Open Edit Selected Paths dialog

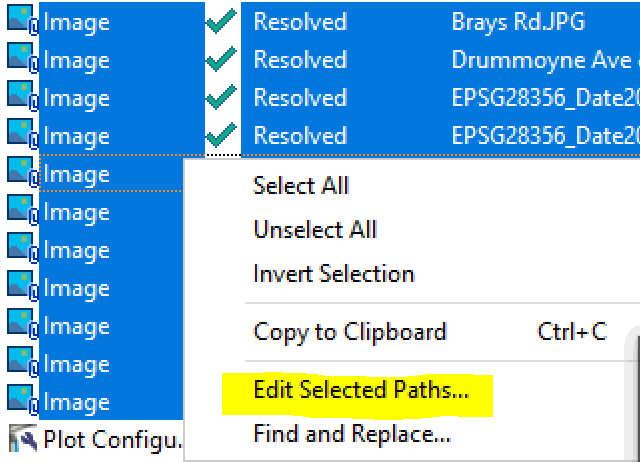[x=361, y=390]
